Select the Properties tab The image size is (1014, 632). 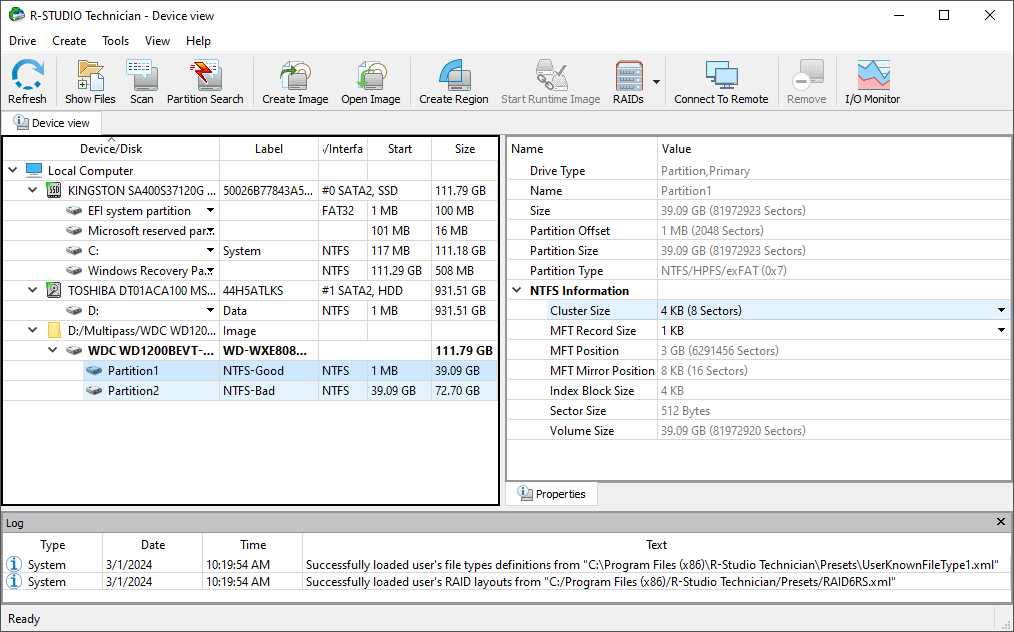(x=552, y=494)
